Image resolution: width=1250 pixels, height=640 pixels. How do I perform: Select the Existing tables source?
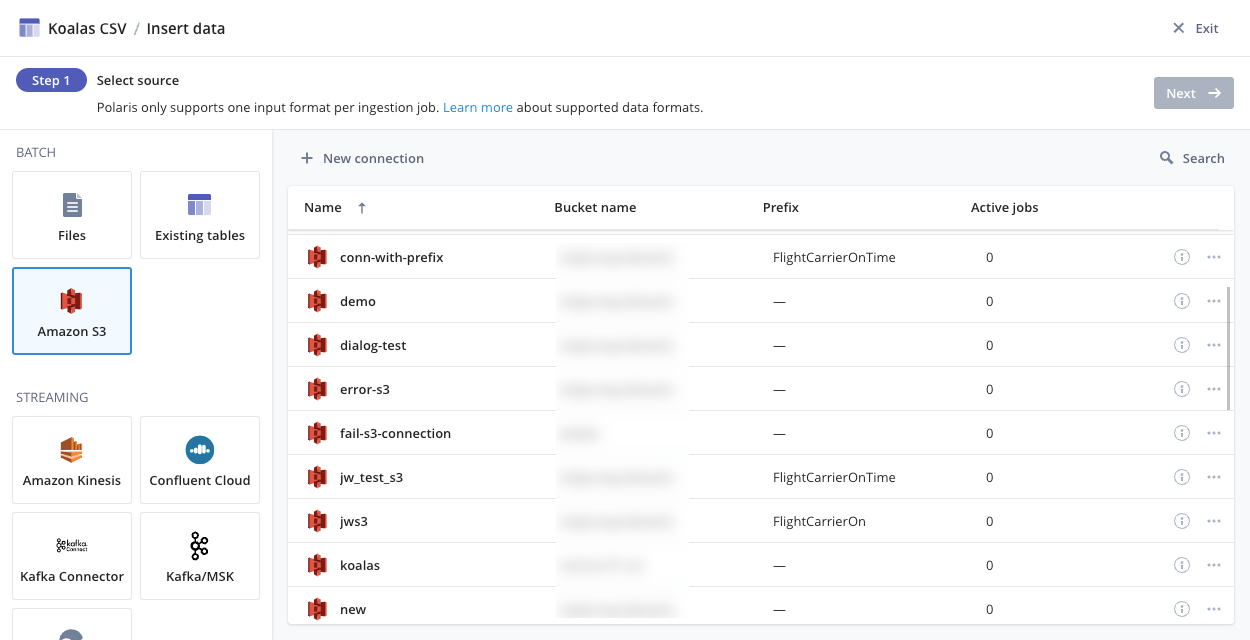[199, 214]
